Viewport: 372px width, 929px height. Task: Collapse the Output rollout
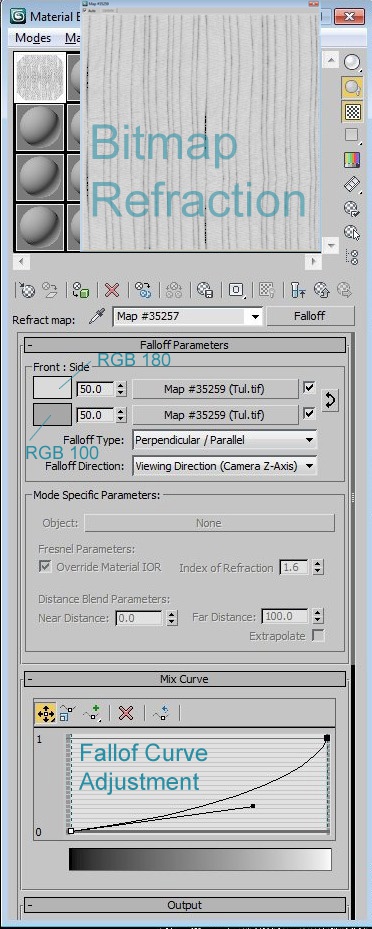pyautogui.click(x=184, y=905)
